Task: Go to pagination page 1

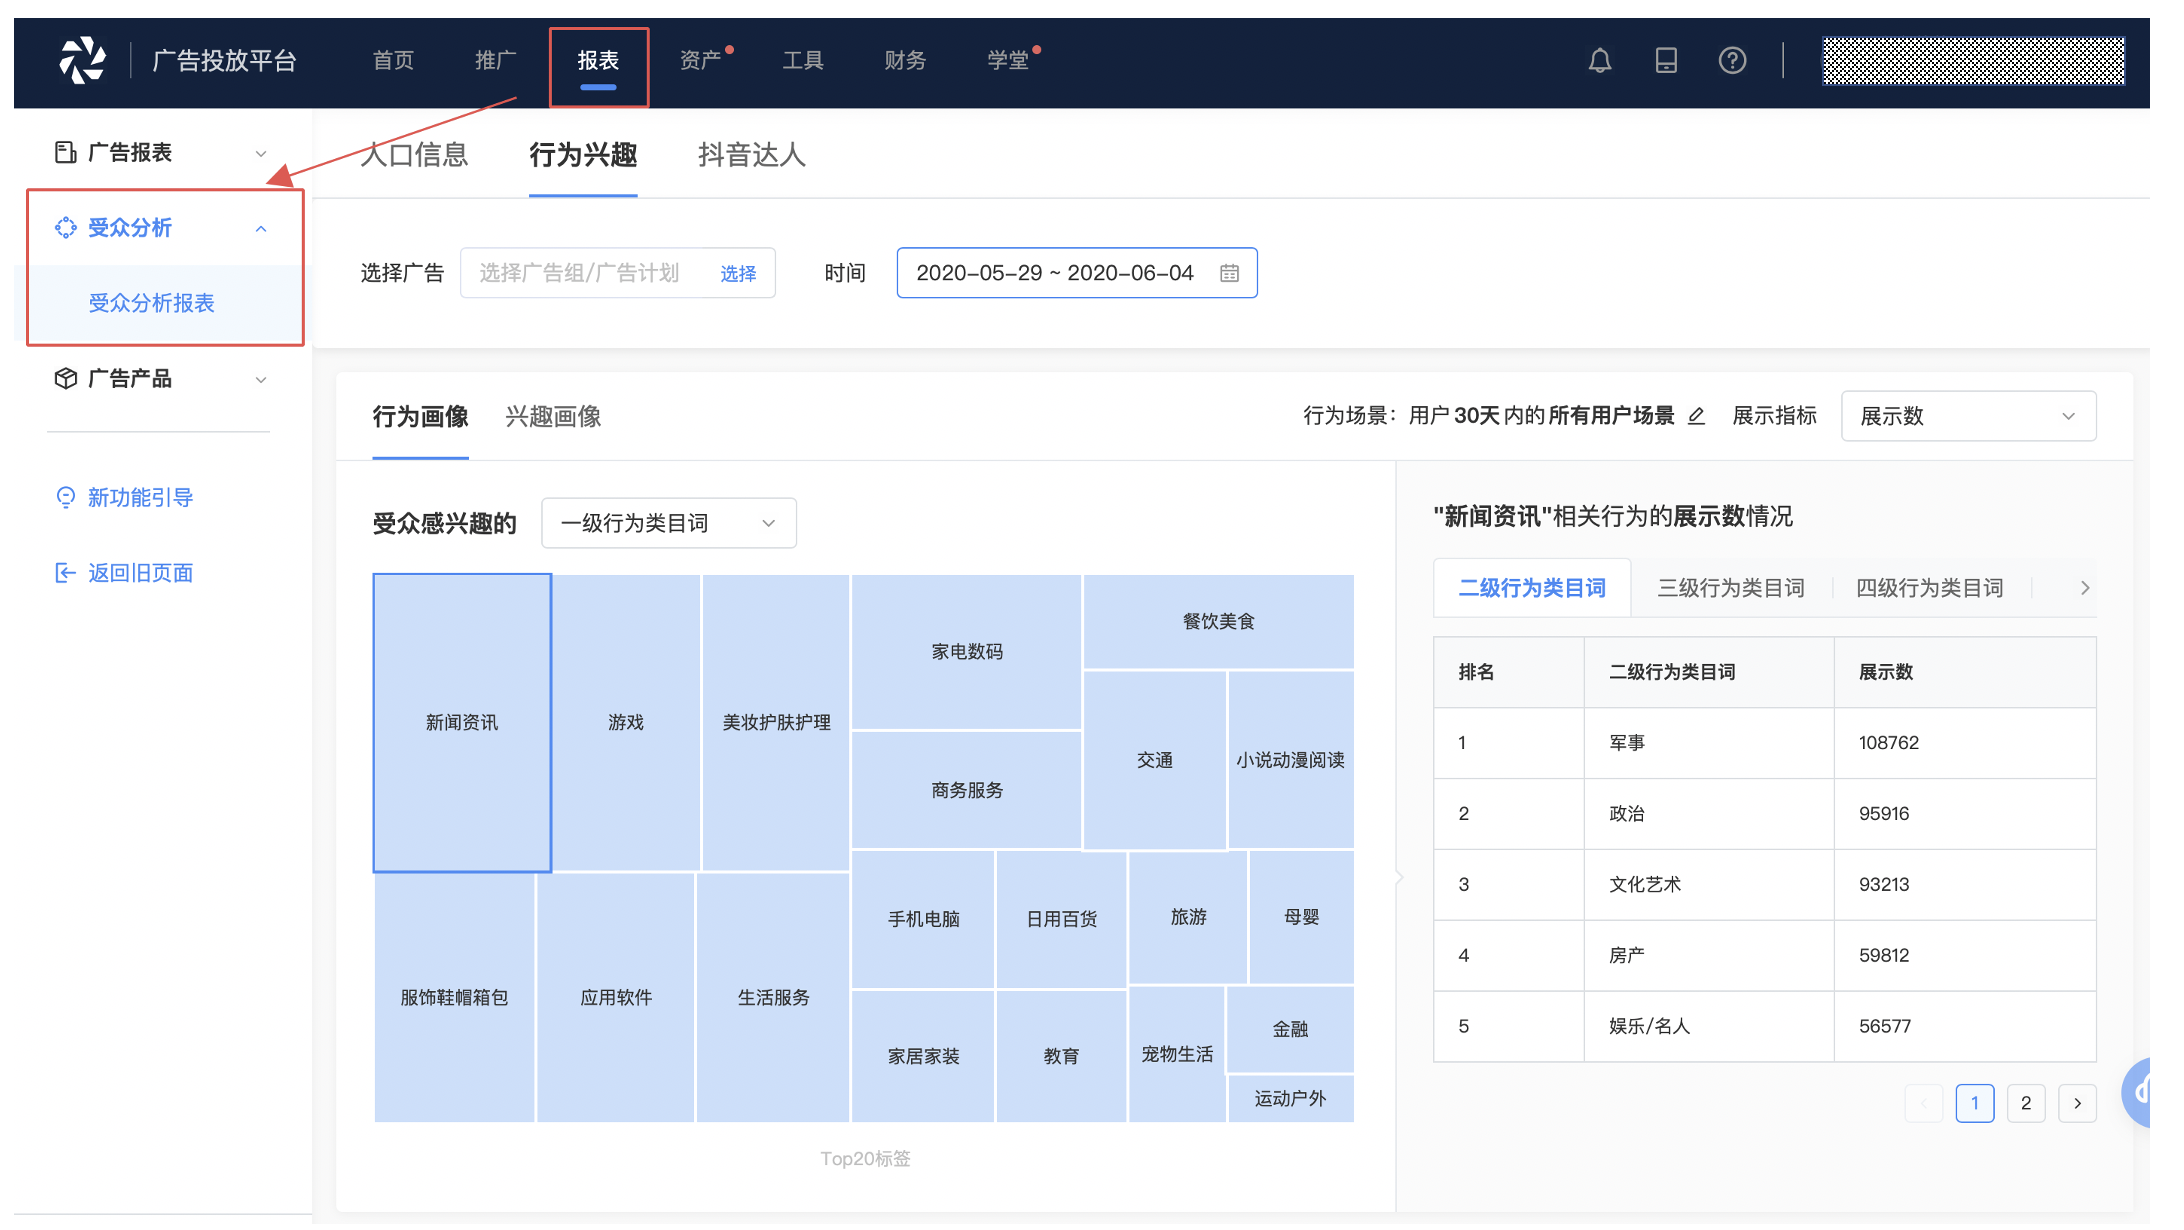Action: 1974,1103
